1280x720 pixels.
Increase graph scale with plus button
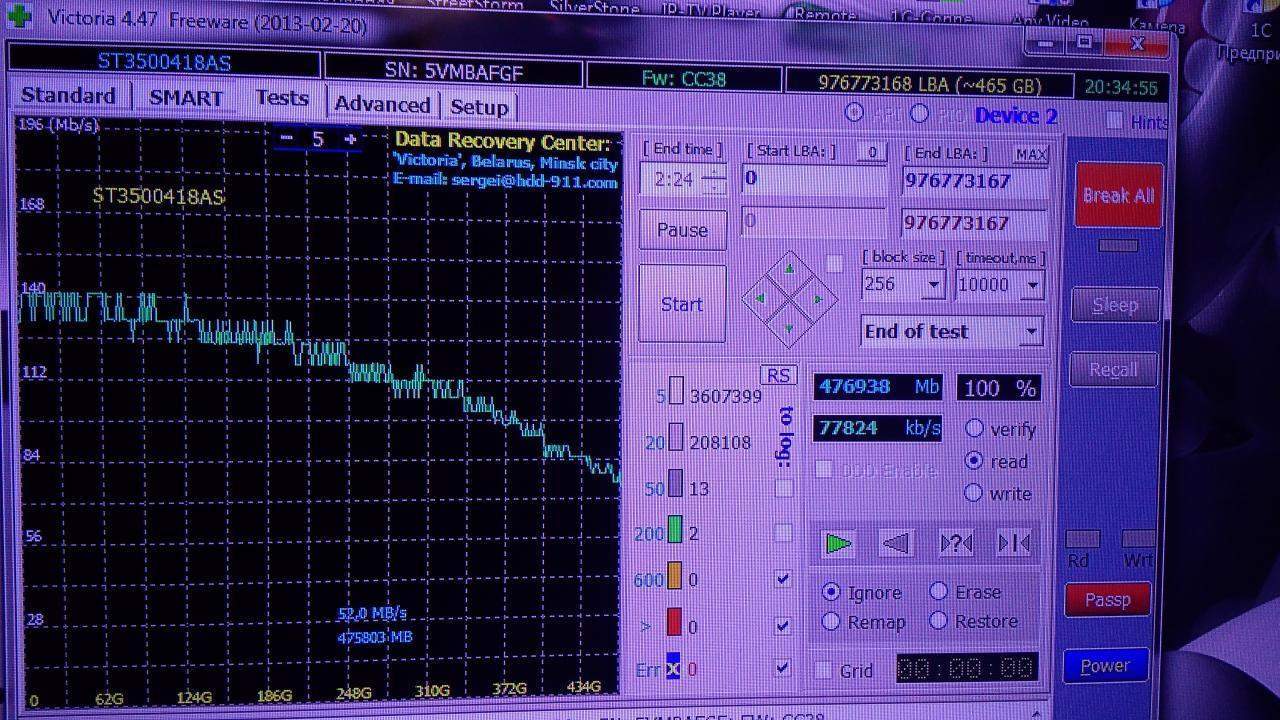click(350, 140)
